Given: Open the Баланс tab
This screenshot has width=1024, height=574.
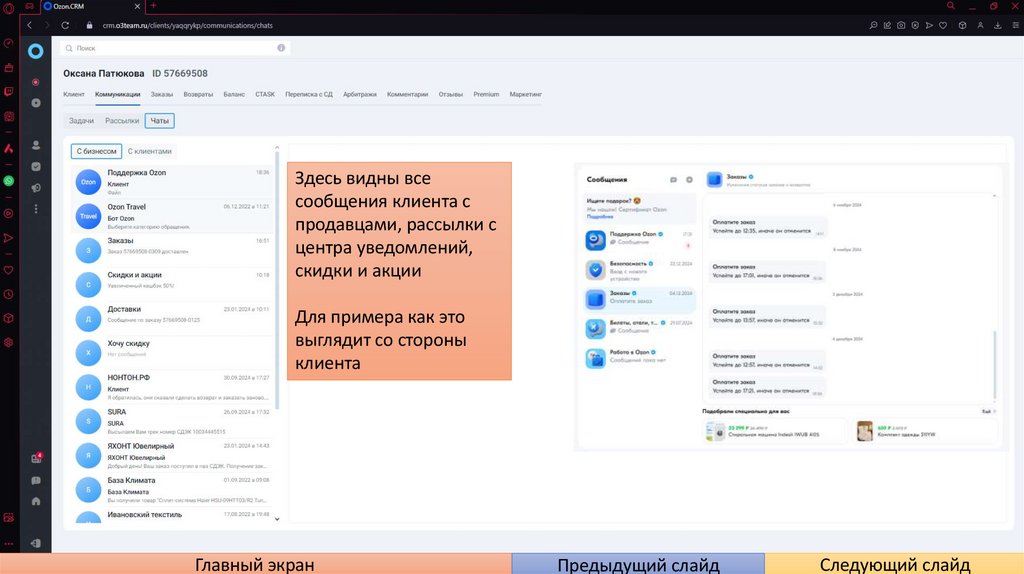Looking at the screenshot, I should point(234,94).
